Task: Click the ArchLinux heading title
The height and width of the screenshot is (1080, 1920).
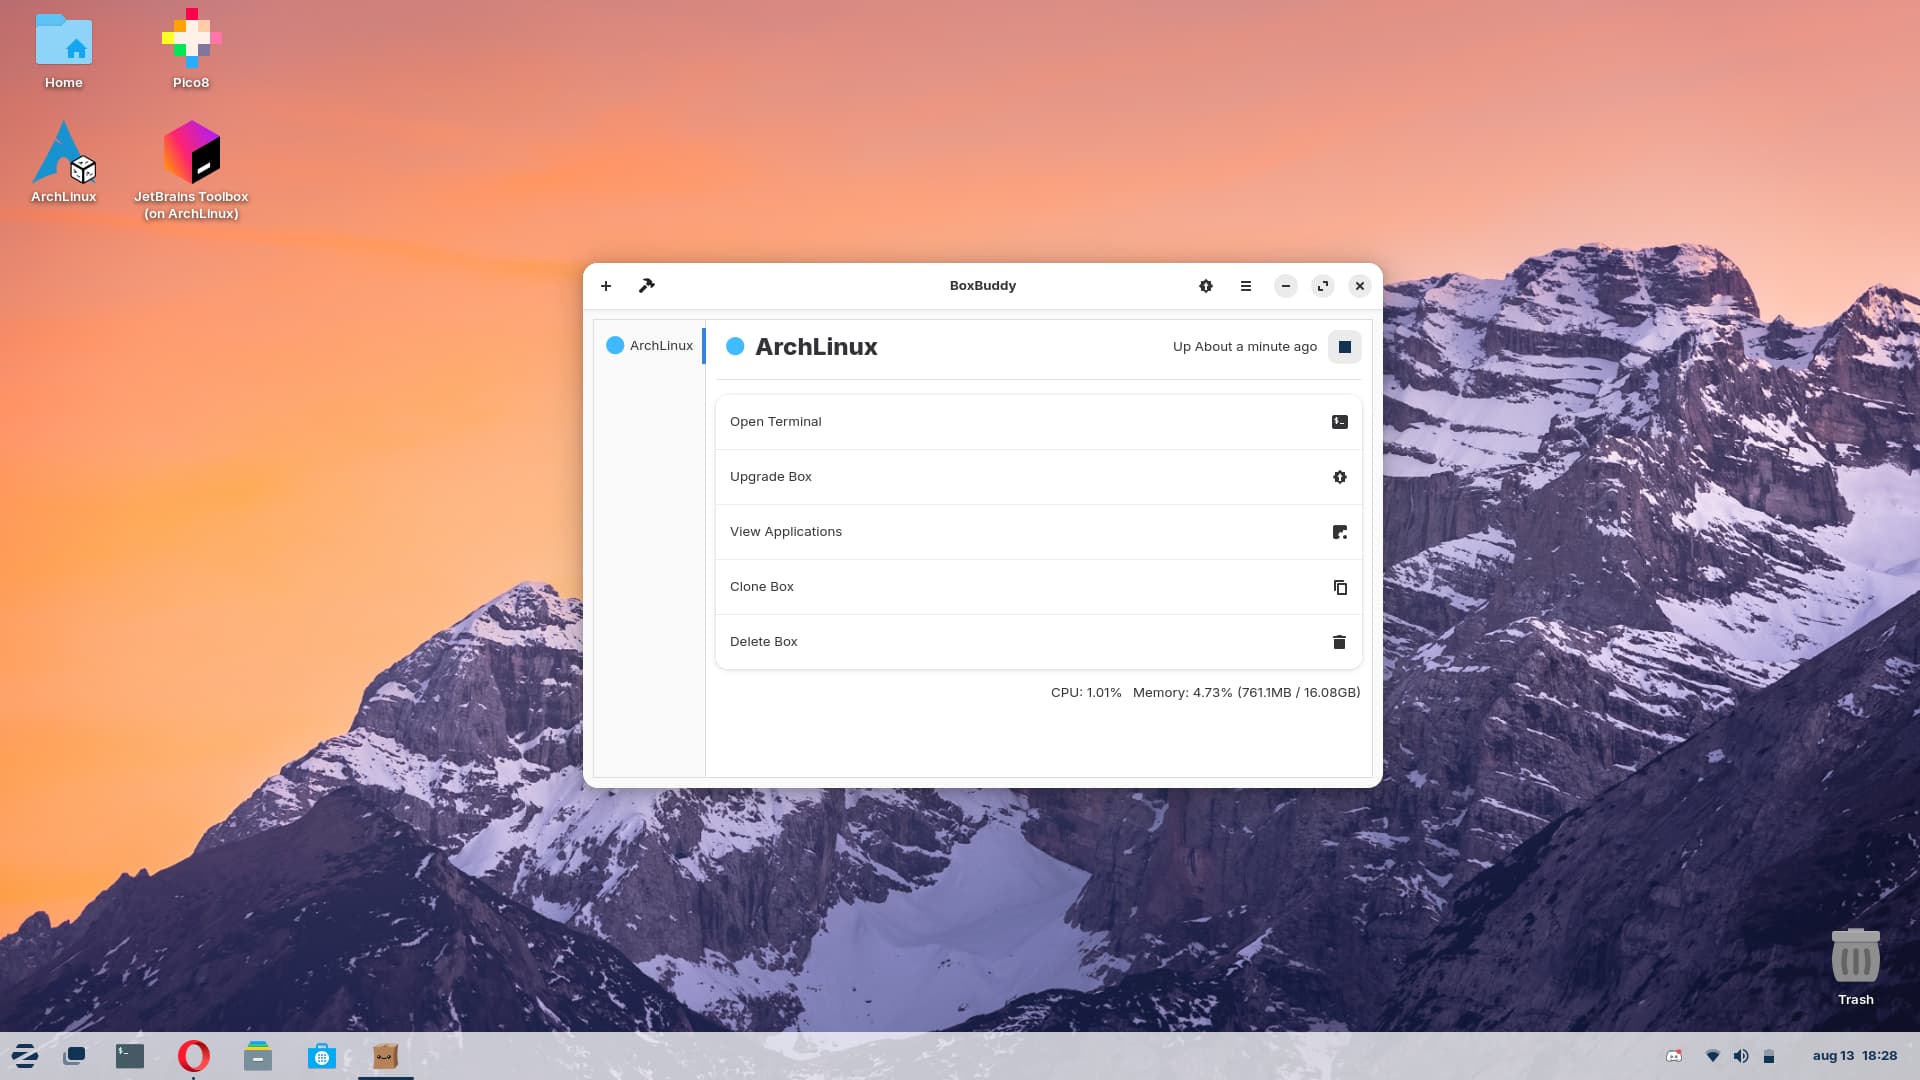Action: 816,347
